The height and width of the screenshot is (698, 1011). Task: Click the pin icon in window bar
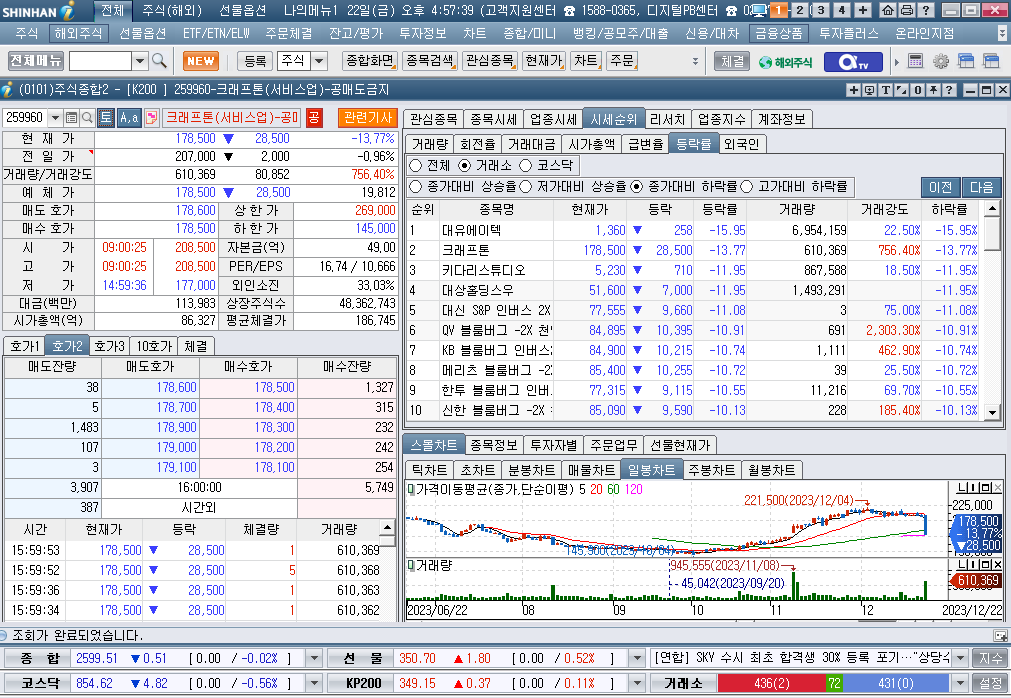click(933, 90)
